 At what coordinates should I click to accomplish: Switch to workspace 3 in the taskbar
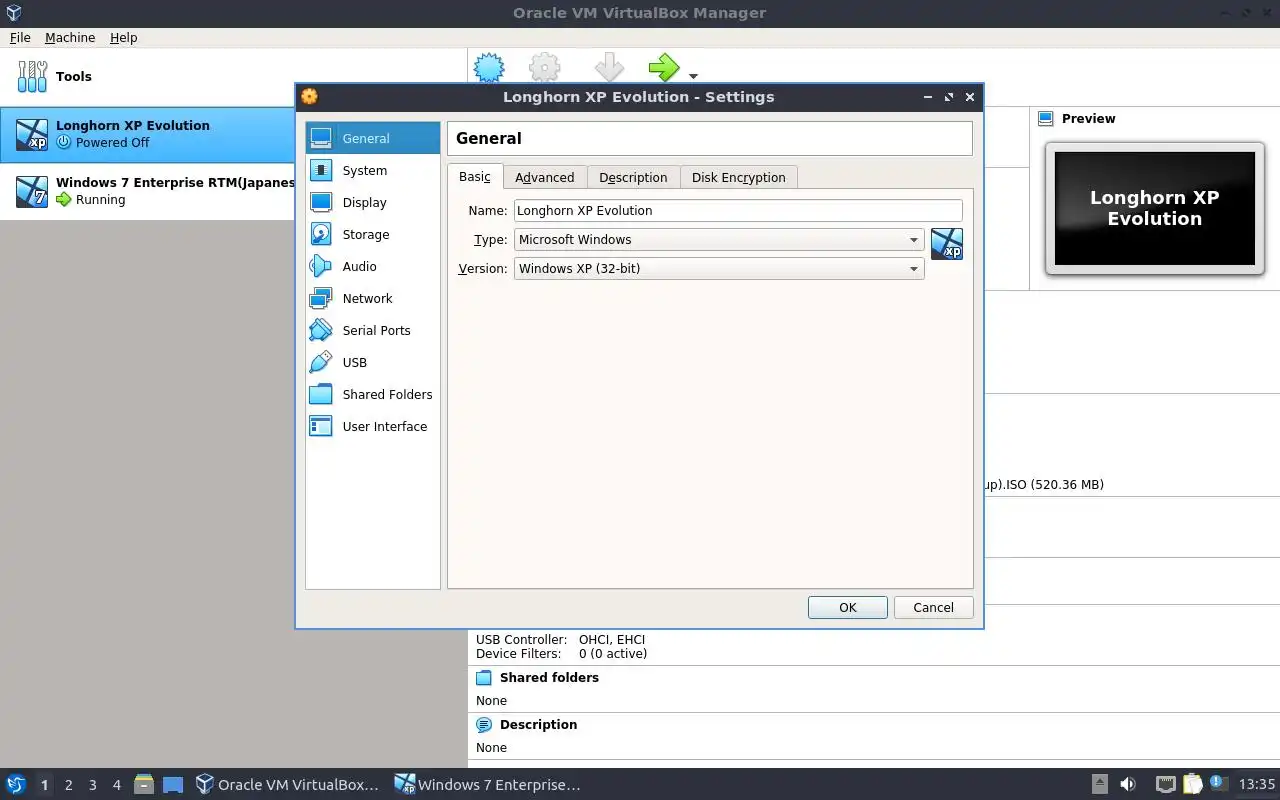tap(93, 785)
